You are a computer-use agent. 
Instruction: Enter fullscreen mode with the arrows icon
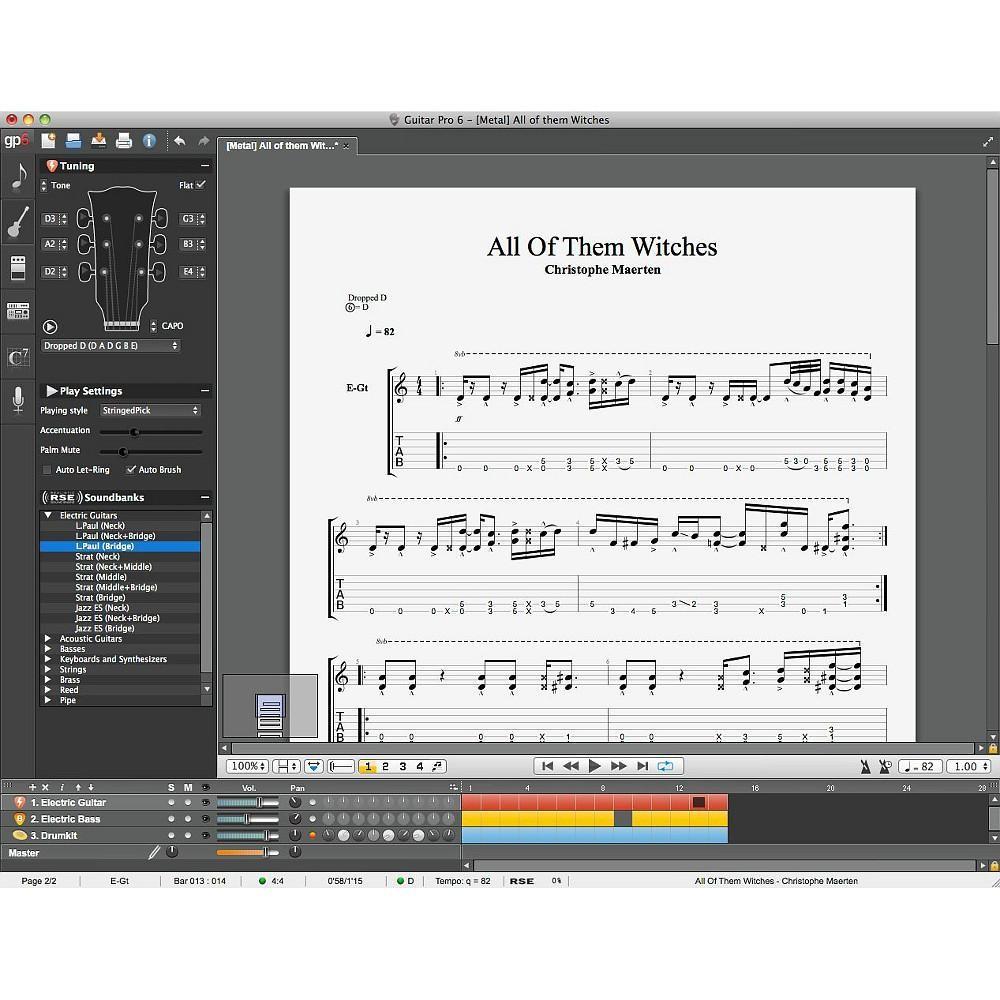tap(987, 142)
